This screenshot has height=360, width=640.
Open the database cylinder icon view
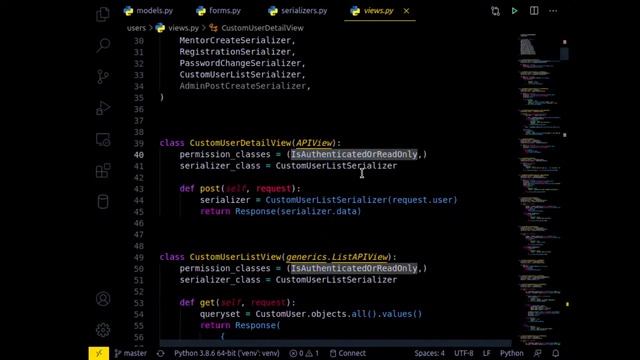(x=103, y=202)
